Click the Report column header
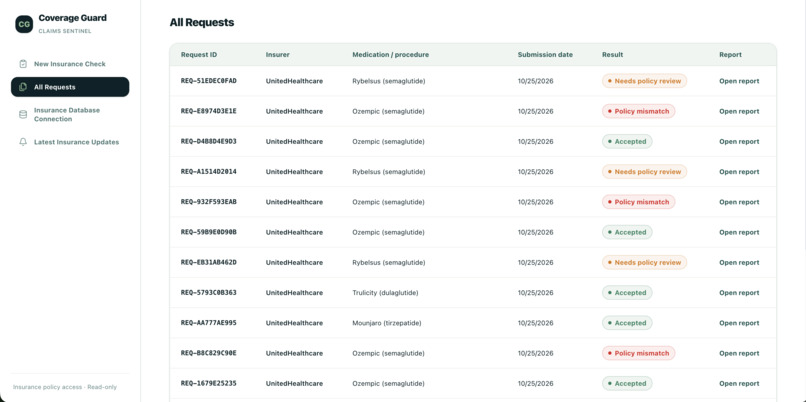Screen dimensions: 806x402 click(730, 54)
